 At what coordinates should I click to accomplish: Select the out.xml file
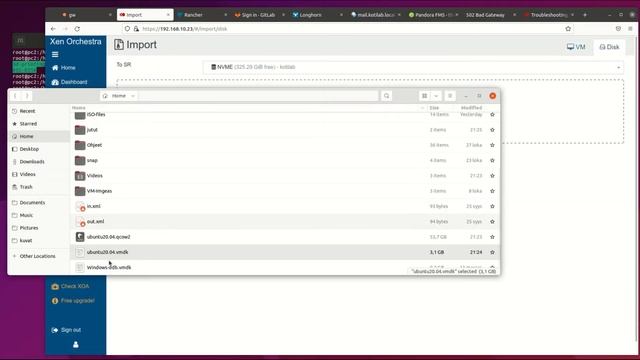[x=284, y=222]
